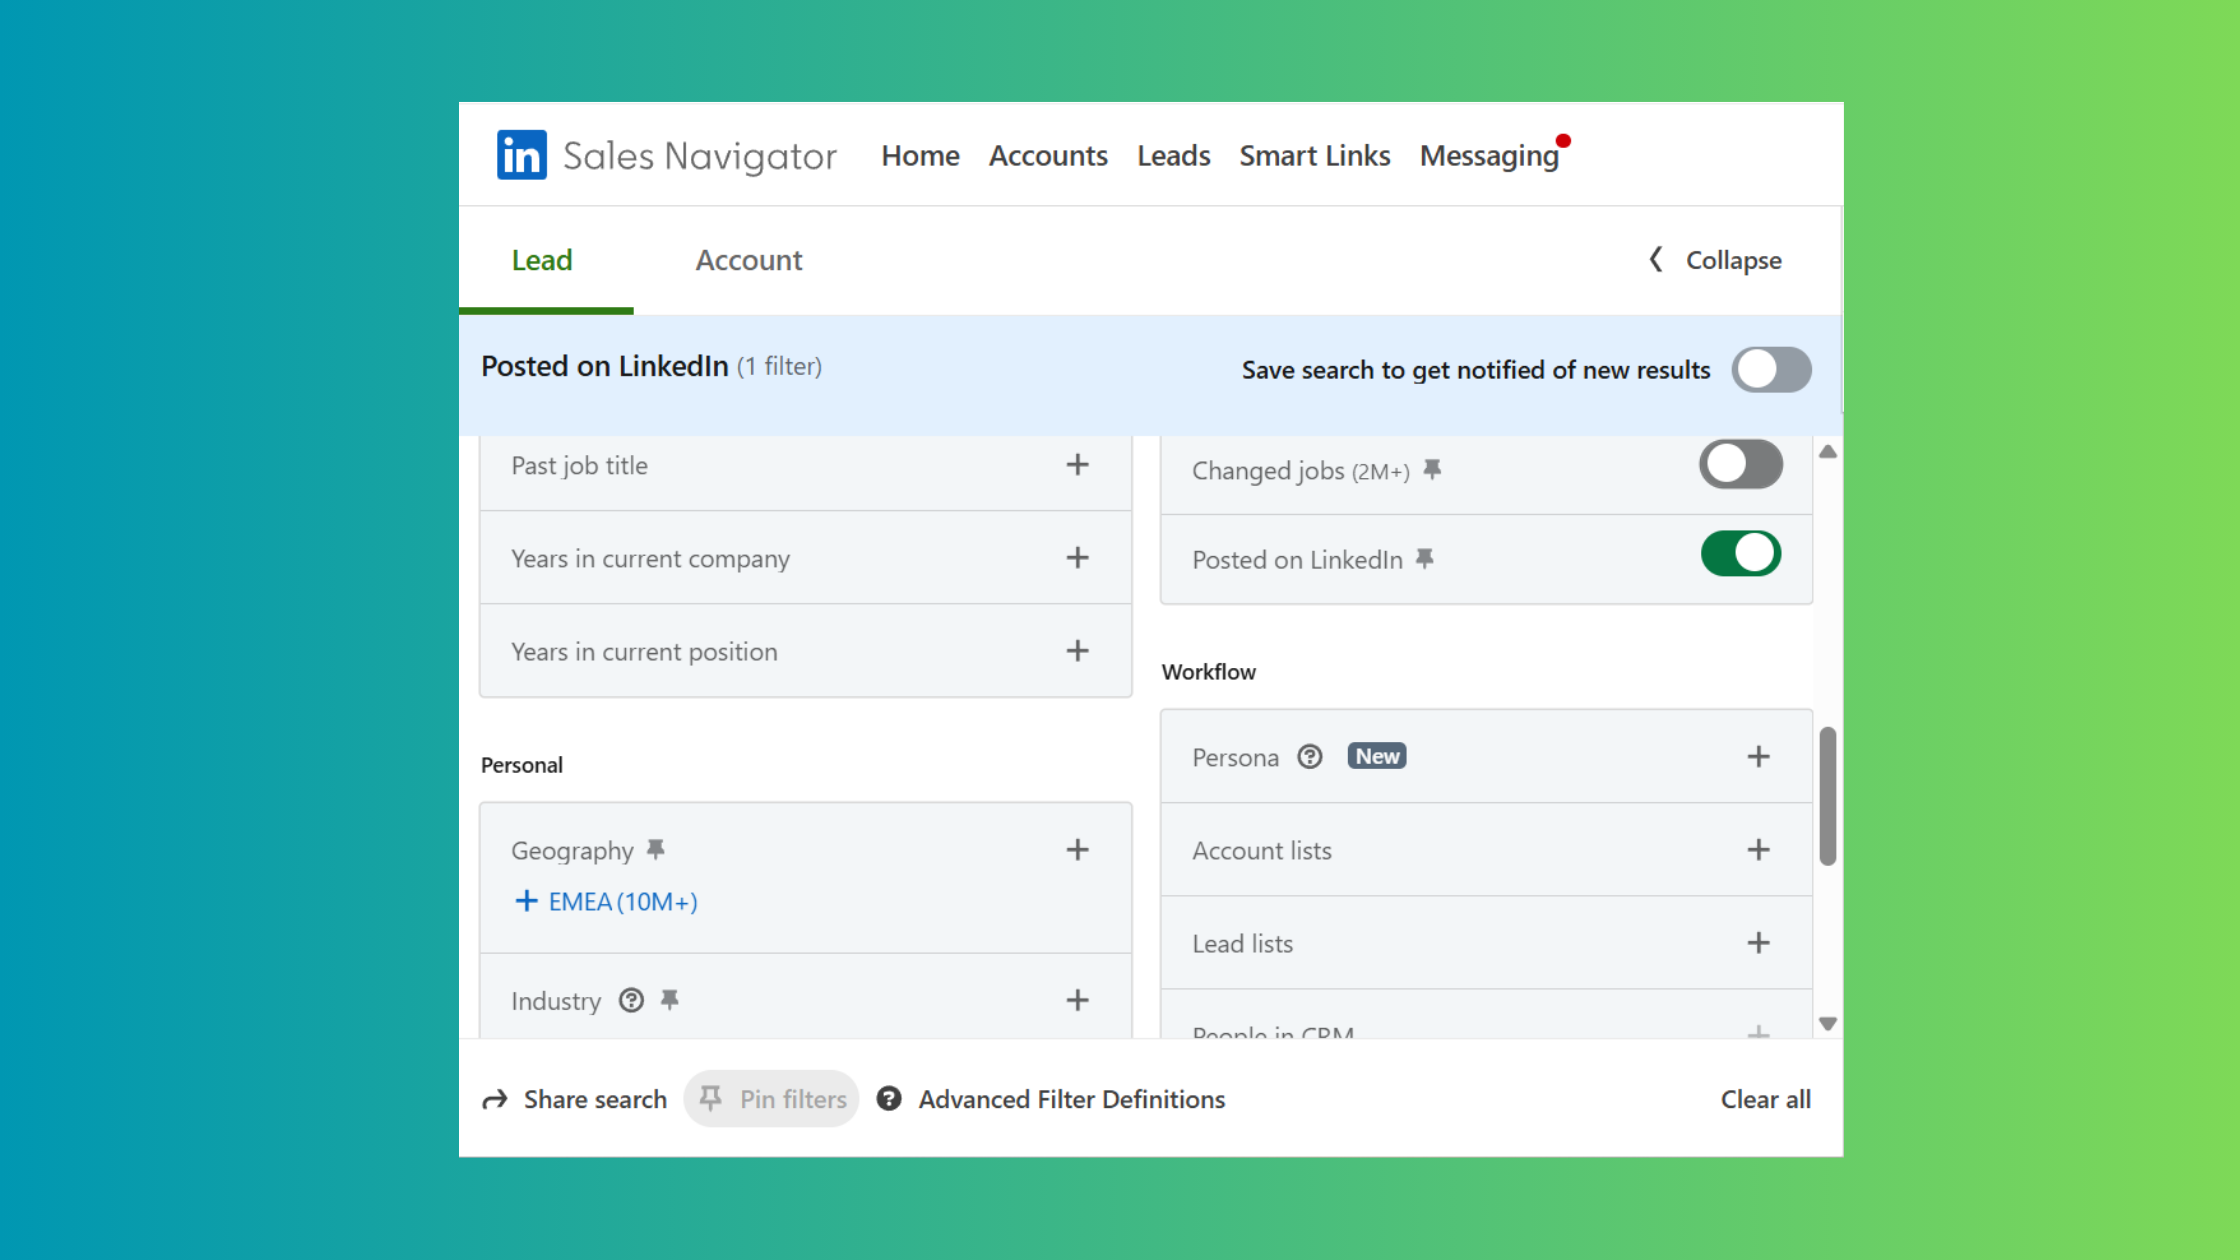Viewport: 2240px width, 1260px height.
Task: Click the Workflow section heading
Action: [1208, 672]
